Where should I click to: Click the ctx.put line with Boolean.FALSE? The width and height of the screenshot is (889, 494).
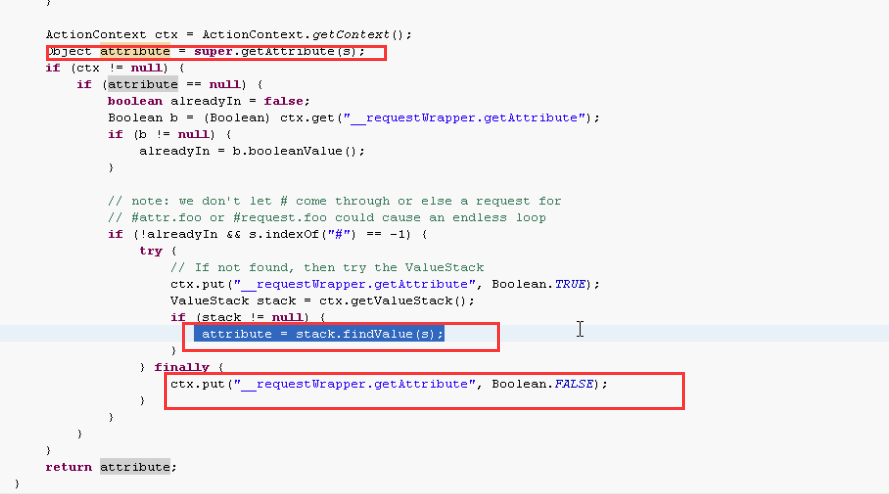pyautogui.click(x=388, y=384)
